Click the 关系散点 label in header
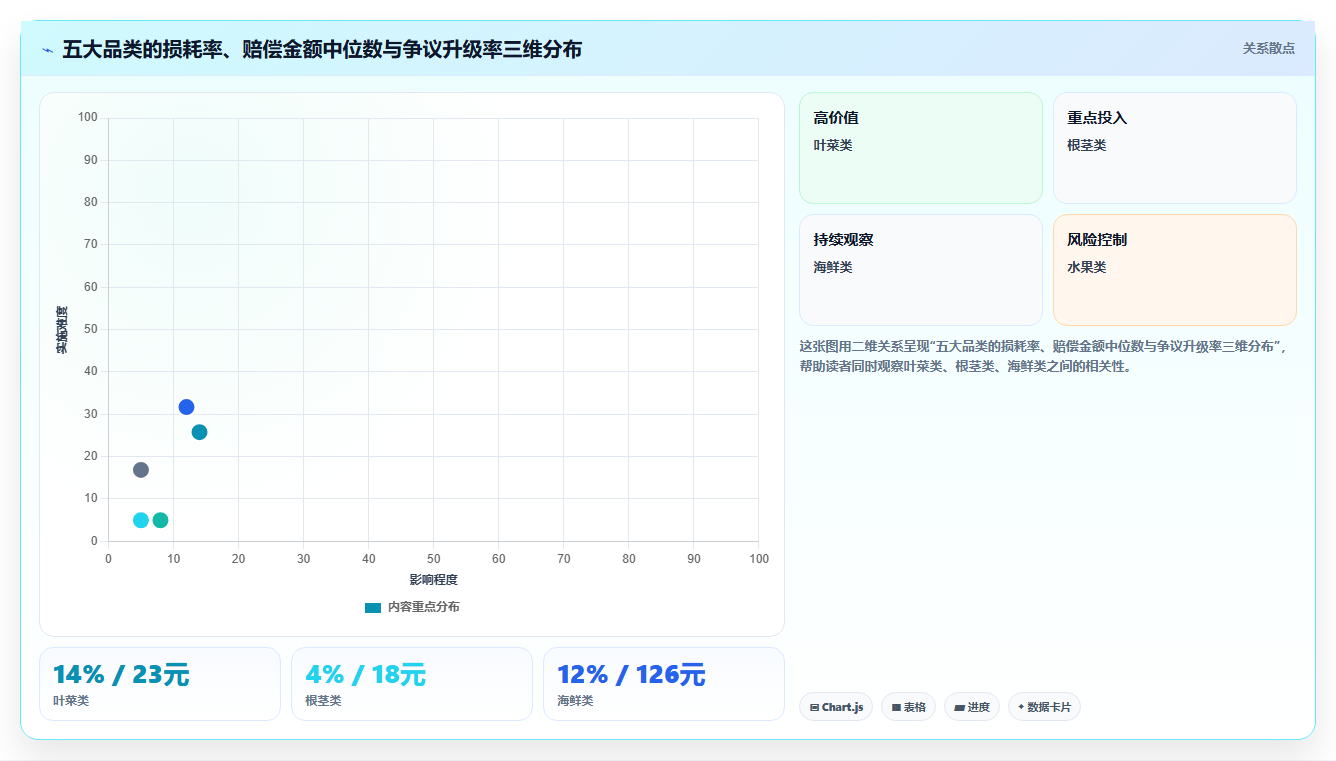 (x=1269, y=48)
